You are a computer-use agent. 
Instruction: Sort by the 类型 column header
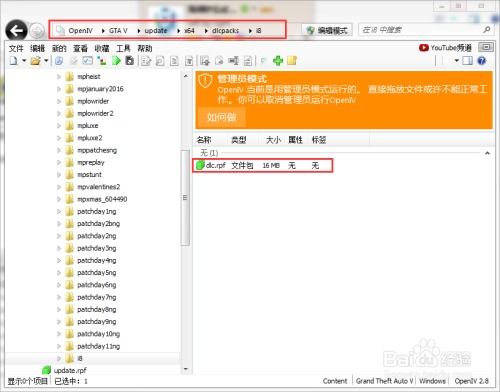point(239,140)
